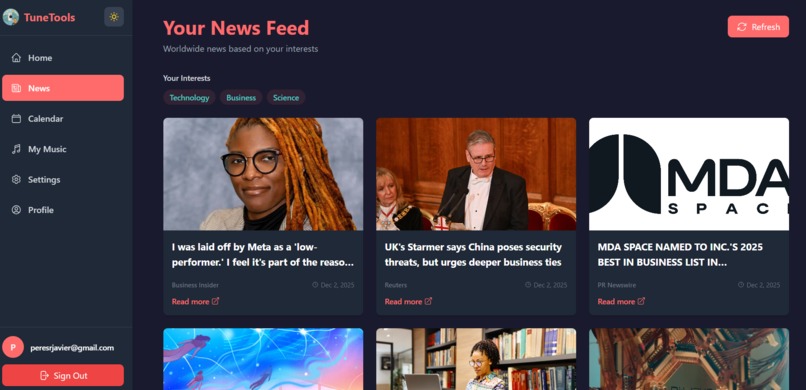Click the newspaper icon on News item
Viewport: 806px width, 390px height.
[x=16, y=88]
